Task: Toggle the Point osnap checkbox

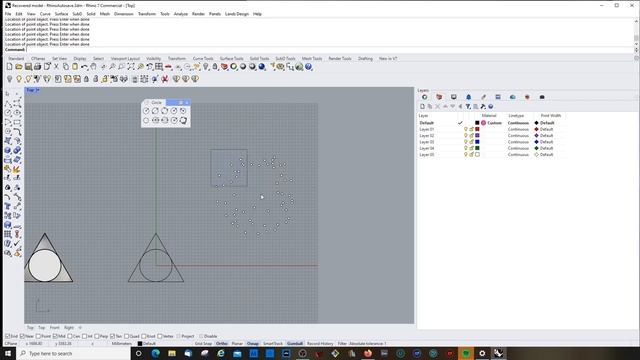Action: [x=38, y=336]
